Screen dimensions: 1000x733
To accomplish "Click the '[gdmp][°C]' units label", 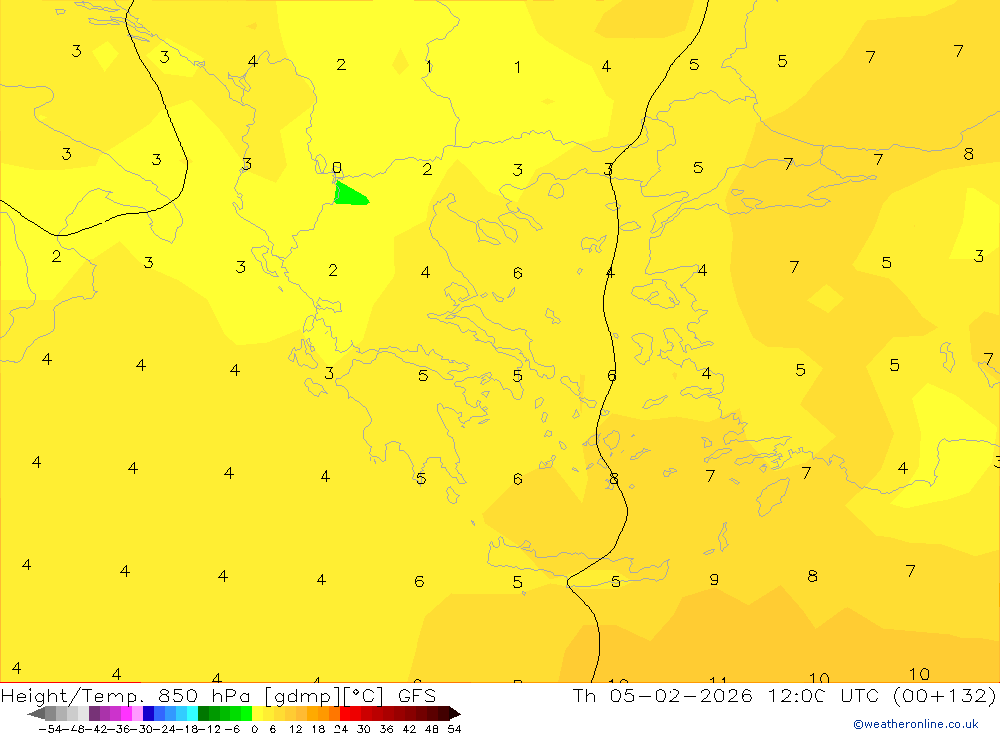I will click(324, 696).
